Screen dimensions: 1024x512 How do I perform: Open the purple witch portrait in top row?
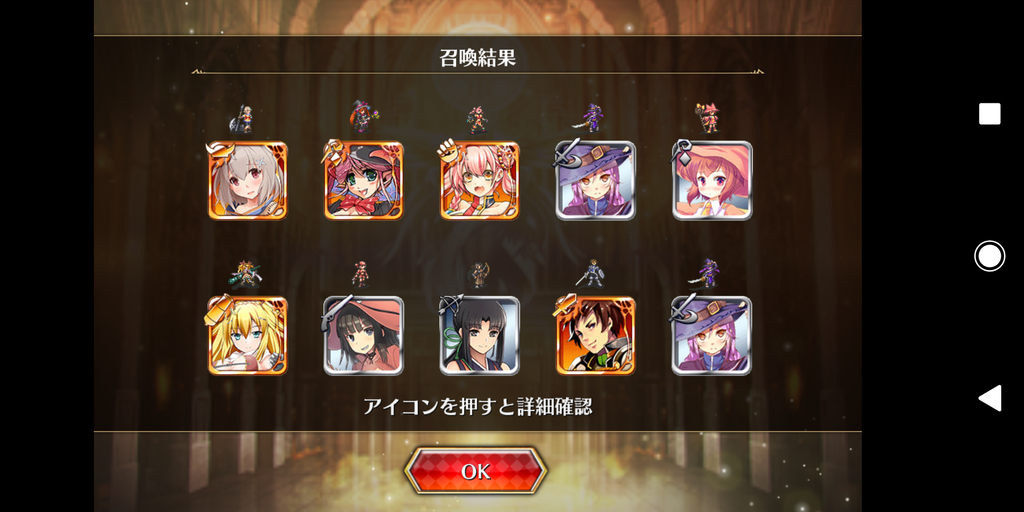click(x=596, y=180)
